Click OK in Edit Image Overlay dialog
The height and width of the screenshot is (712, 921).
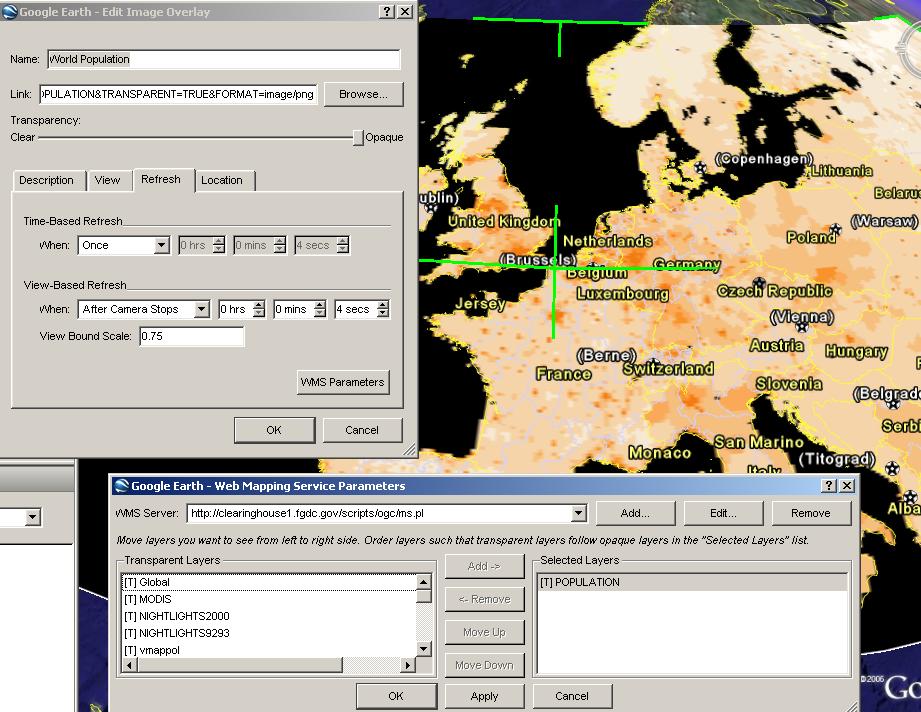(x=274, y=430)
